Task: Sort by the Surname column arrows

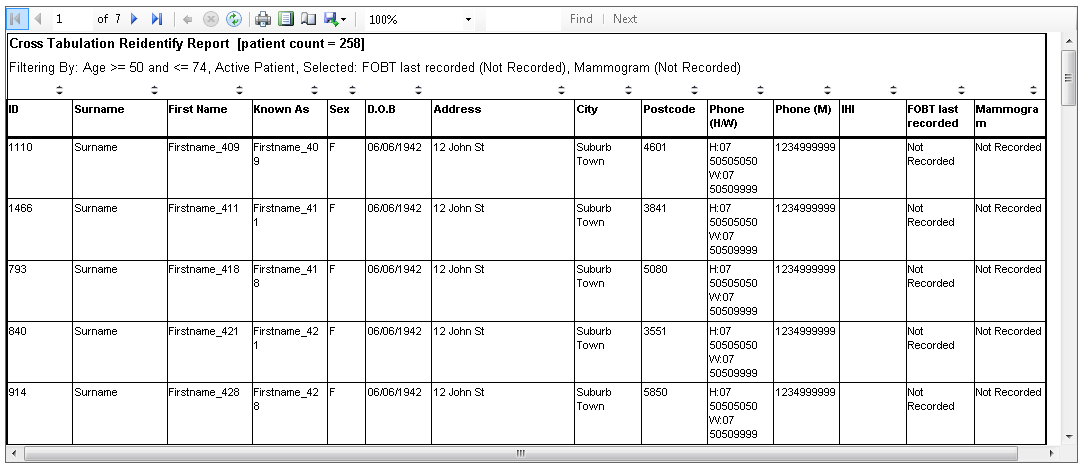Action: [x=154, y=90]
